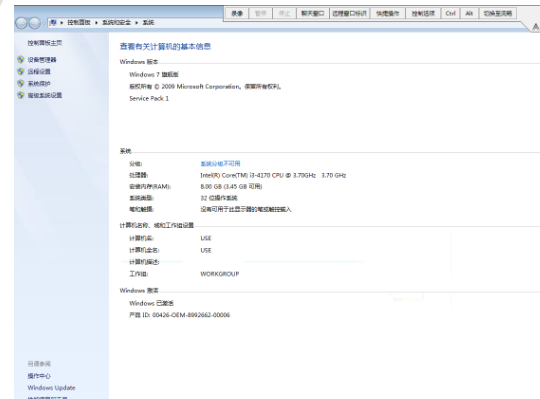The image size is (540, 399).
Task: Click the 32 位操作系统 system type value
Action: pyautogui.click(x=219, y=198)
